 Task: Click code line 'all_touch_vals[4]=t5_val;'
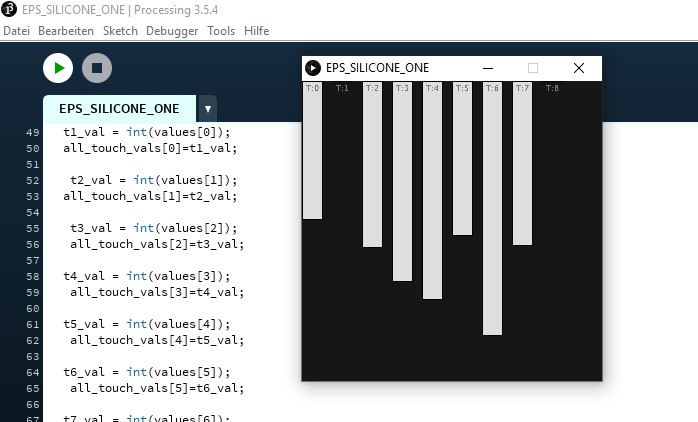[x=157, y=341]
